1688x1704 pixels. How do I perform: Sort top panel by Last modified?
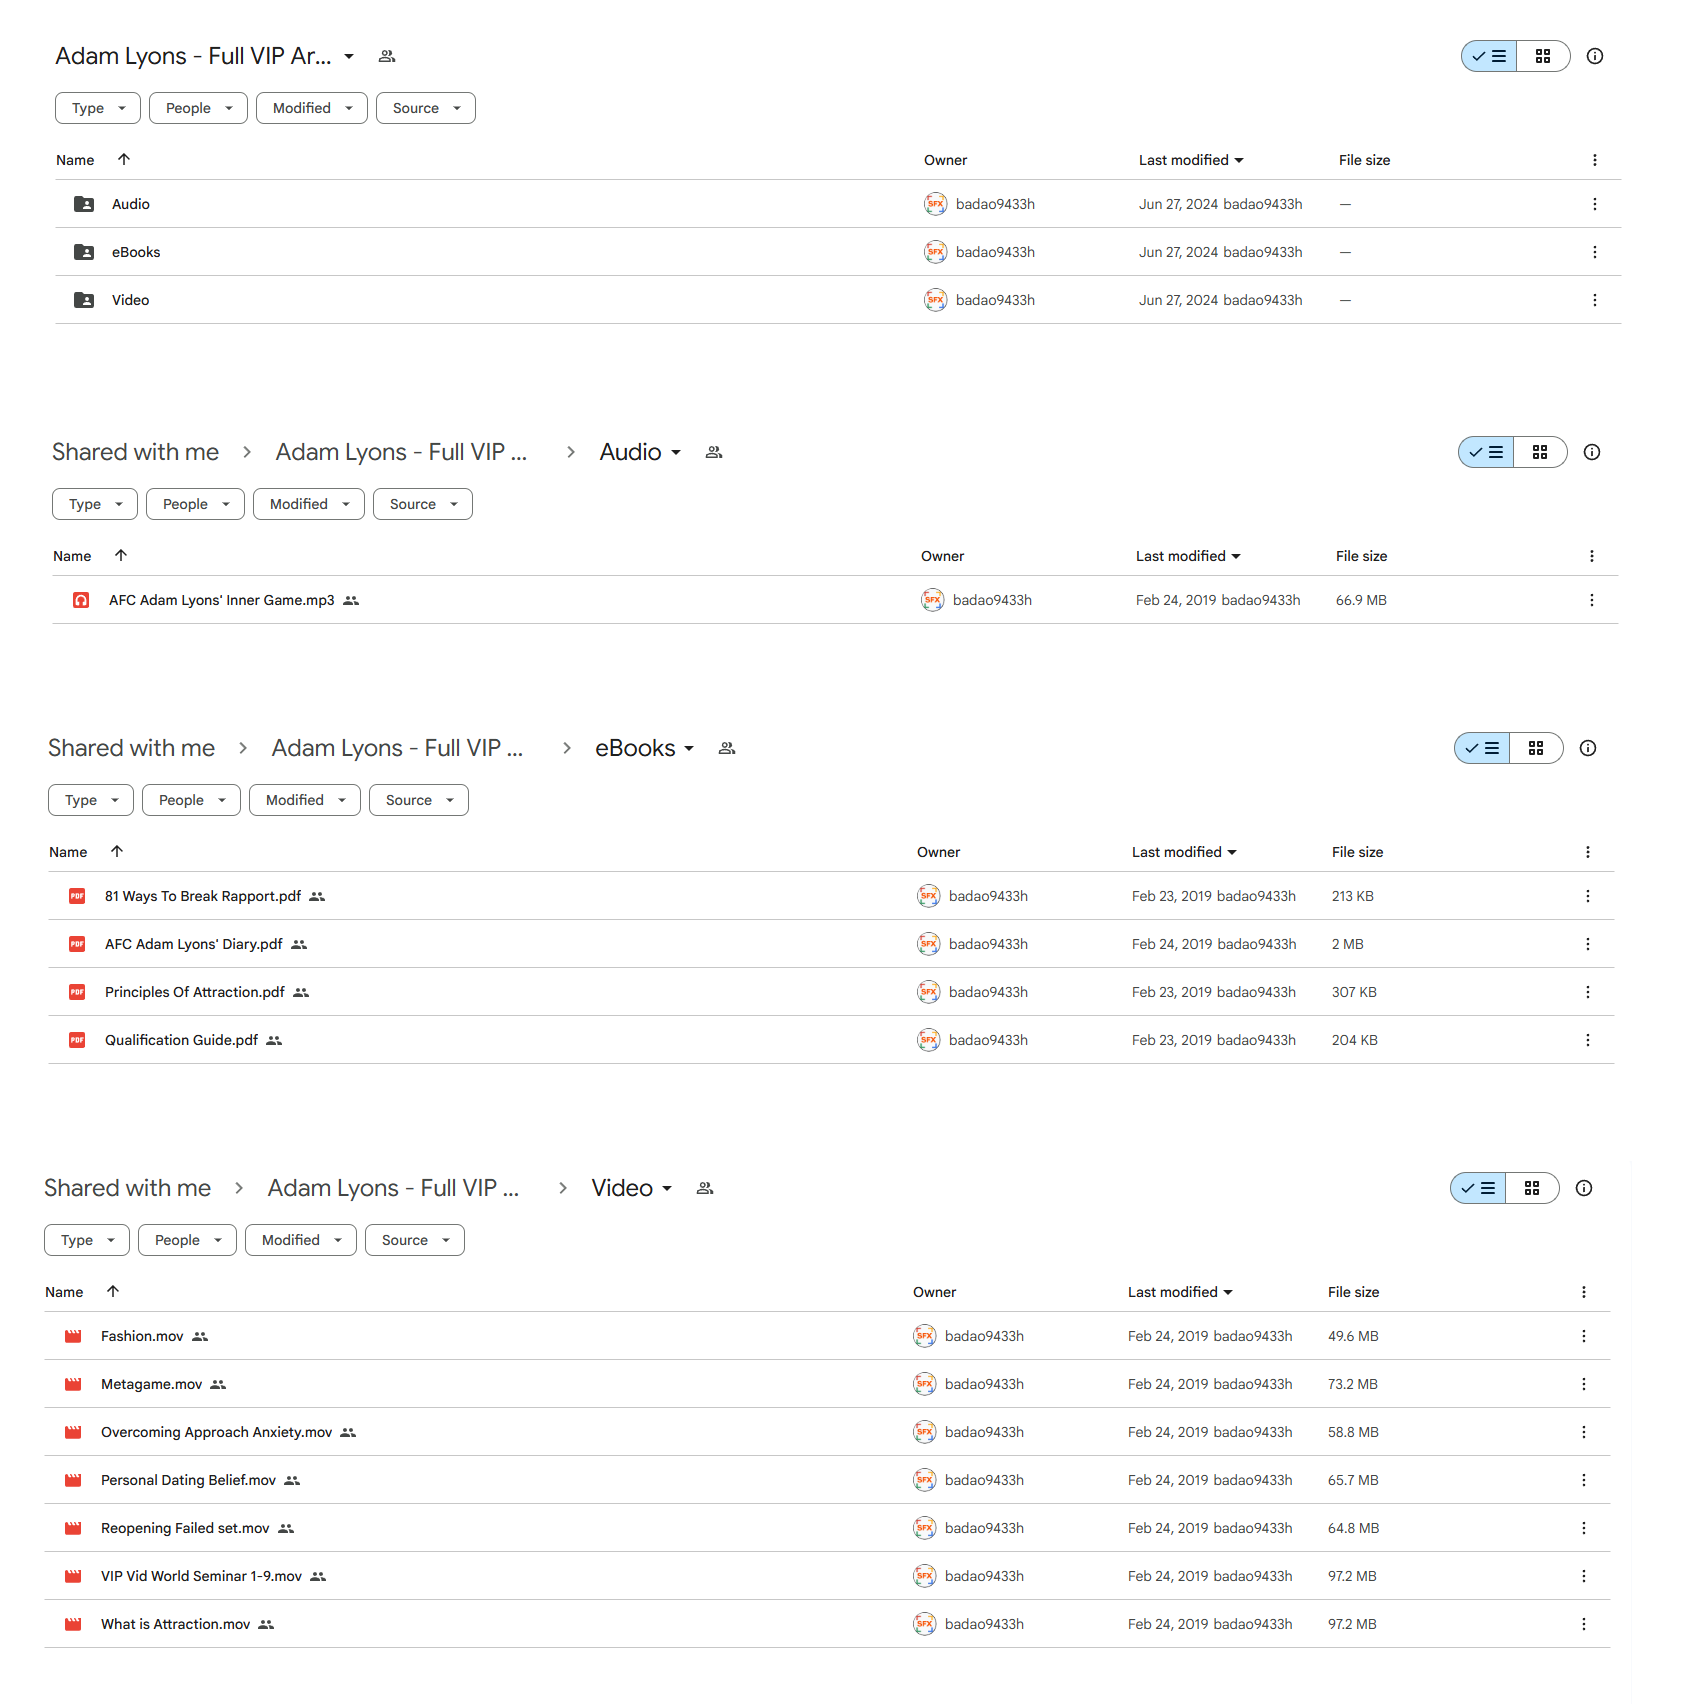[x=1191, y=160]
